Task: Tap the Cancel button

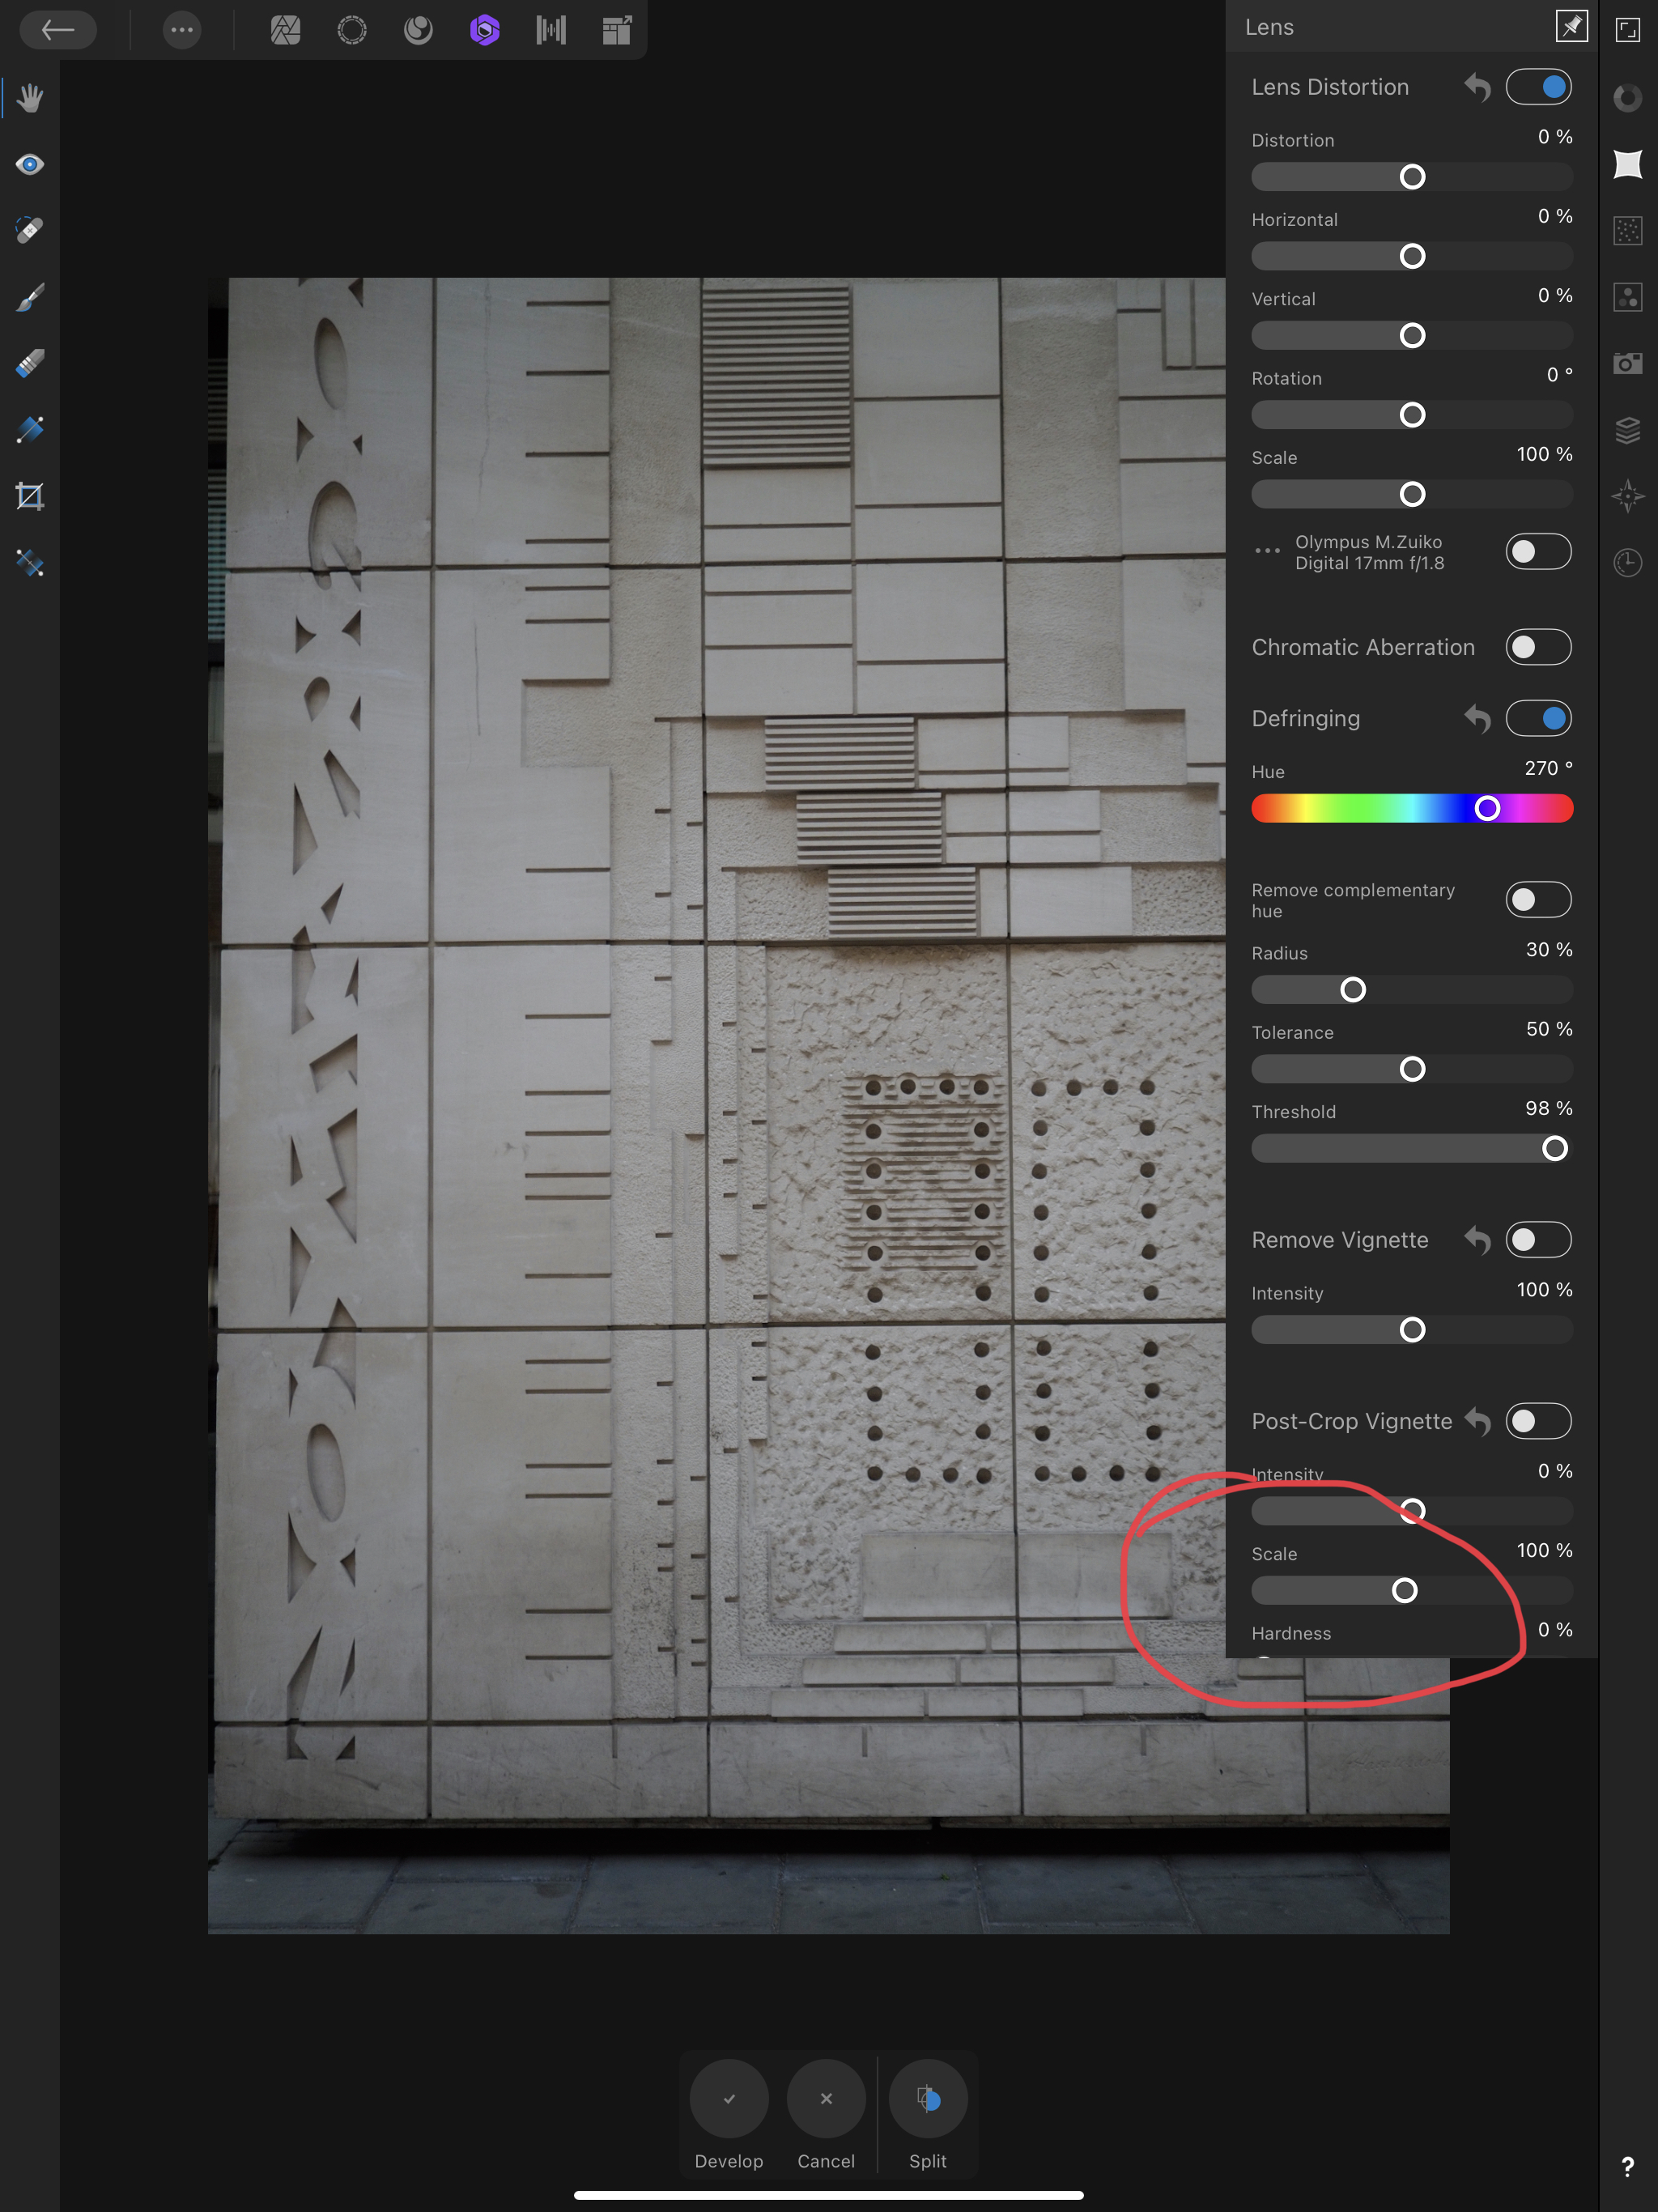Action: 826,2099
